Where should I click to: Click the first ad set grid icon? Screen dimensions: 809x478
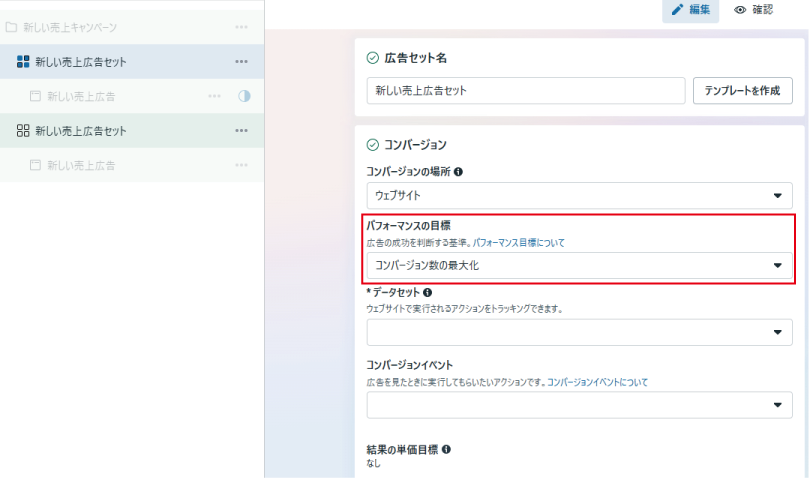(23, 62)
